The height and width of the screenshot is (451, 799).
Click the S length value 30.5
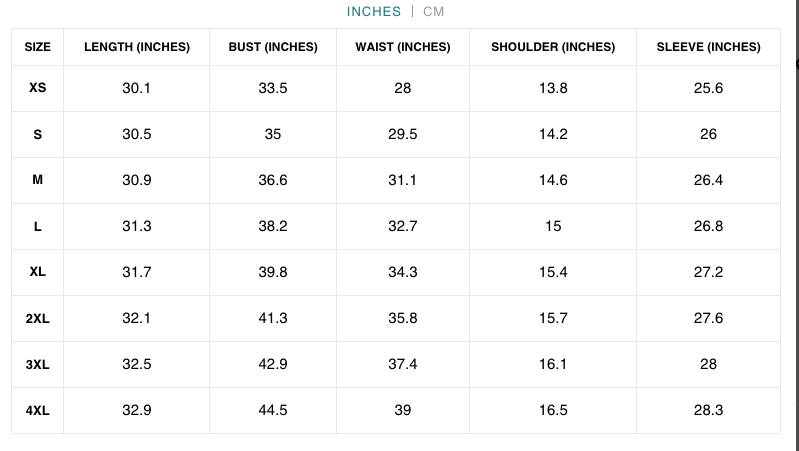click(137, 134)
